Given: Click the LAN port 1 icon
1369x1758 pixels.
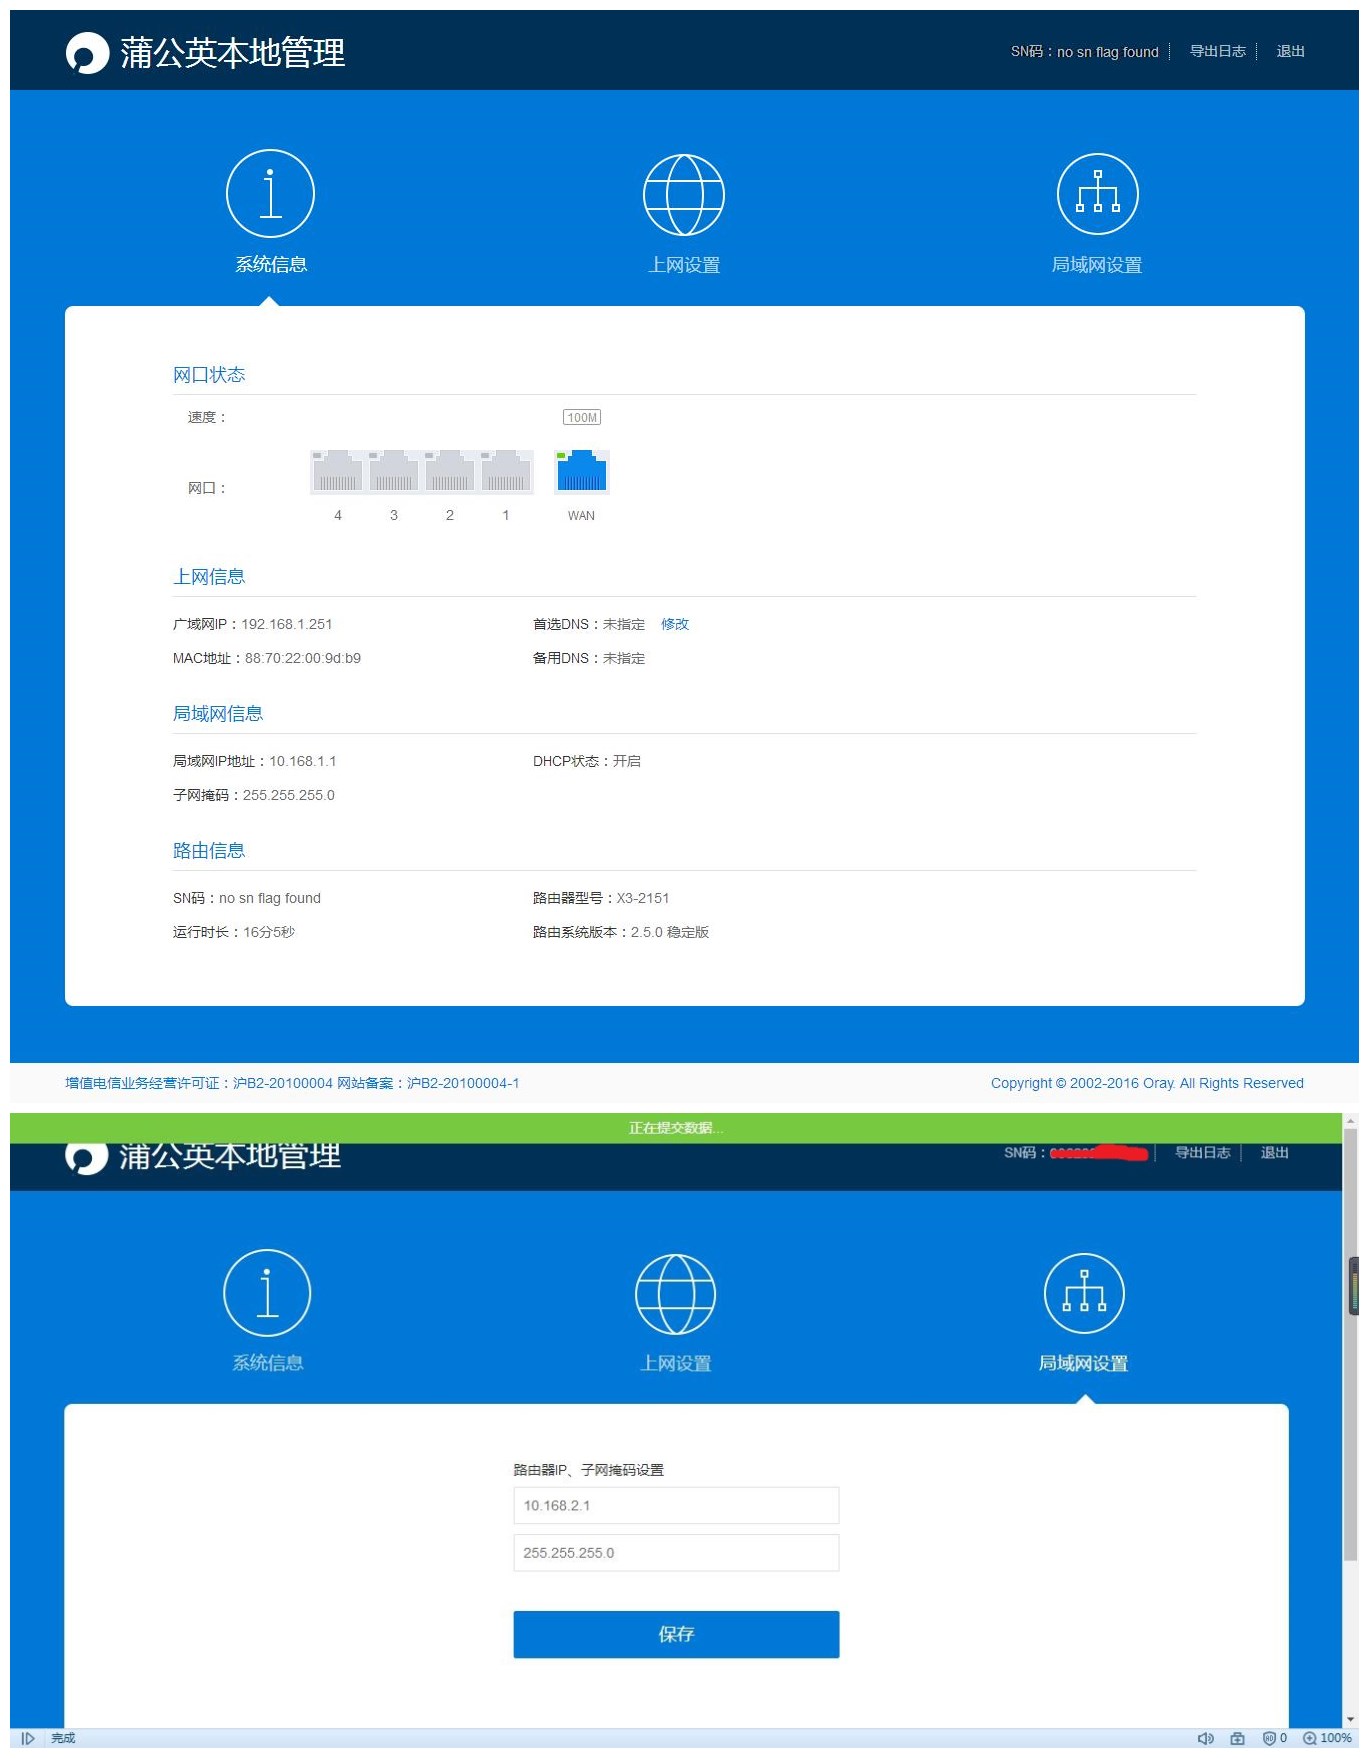Looking at the screenshot, I should click(x=506, y=471).
